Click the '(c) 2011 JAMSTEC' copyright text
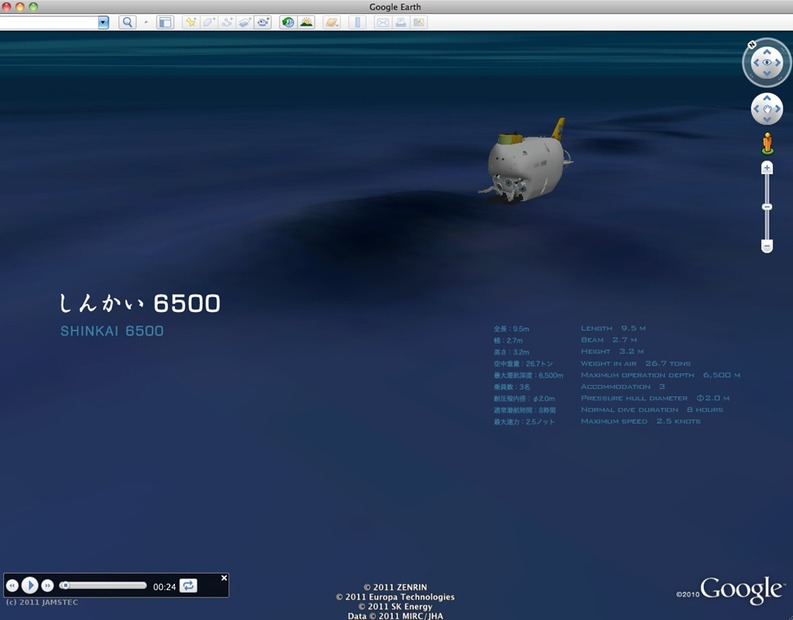This screenshot has width=793, height=620. [x=42, y=602]
